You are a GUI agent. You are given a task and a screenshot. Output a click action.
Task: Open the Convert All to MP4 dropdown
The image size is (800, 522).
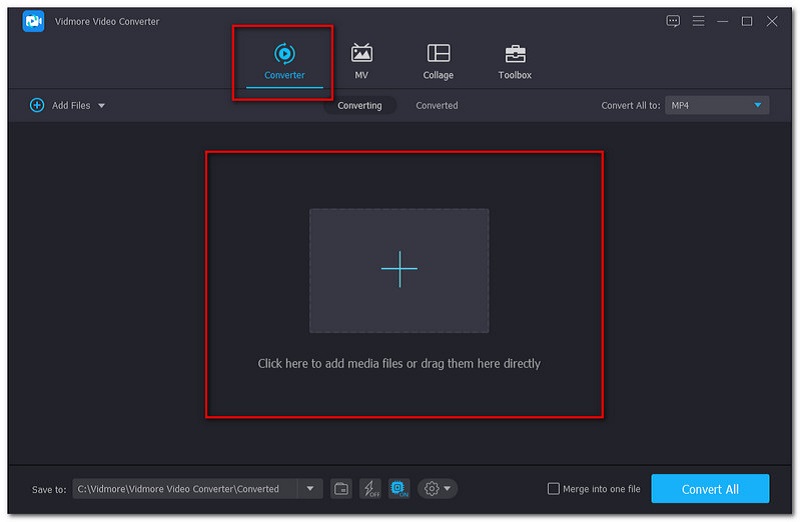pyautogui.click(x=717, y=105)
